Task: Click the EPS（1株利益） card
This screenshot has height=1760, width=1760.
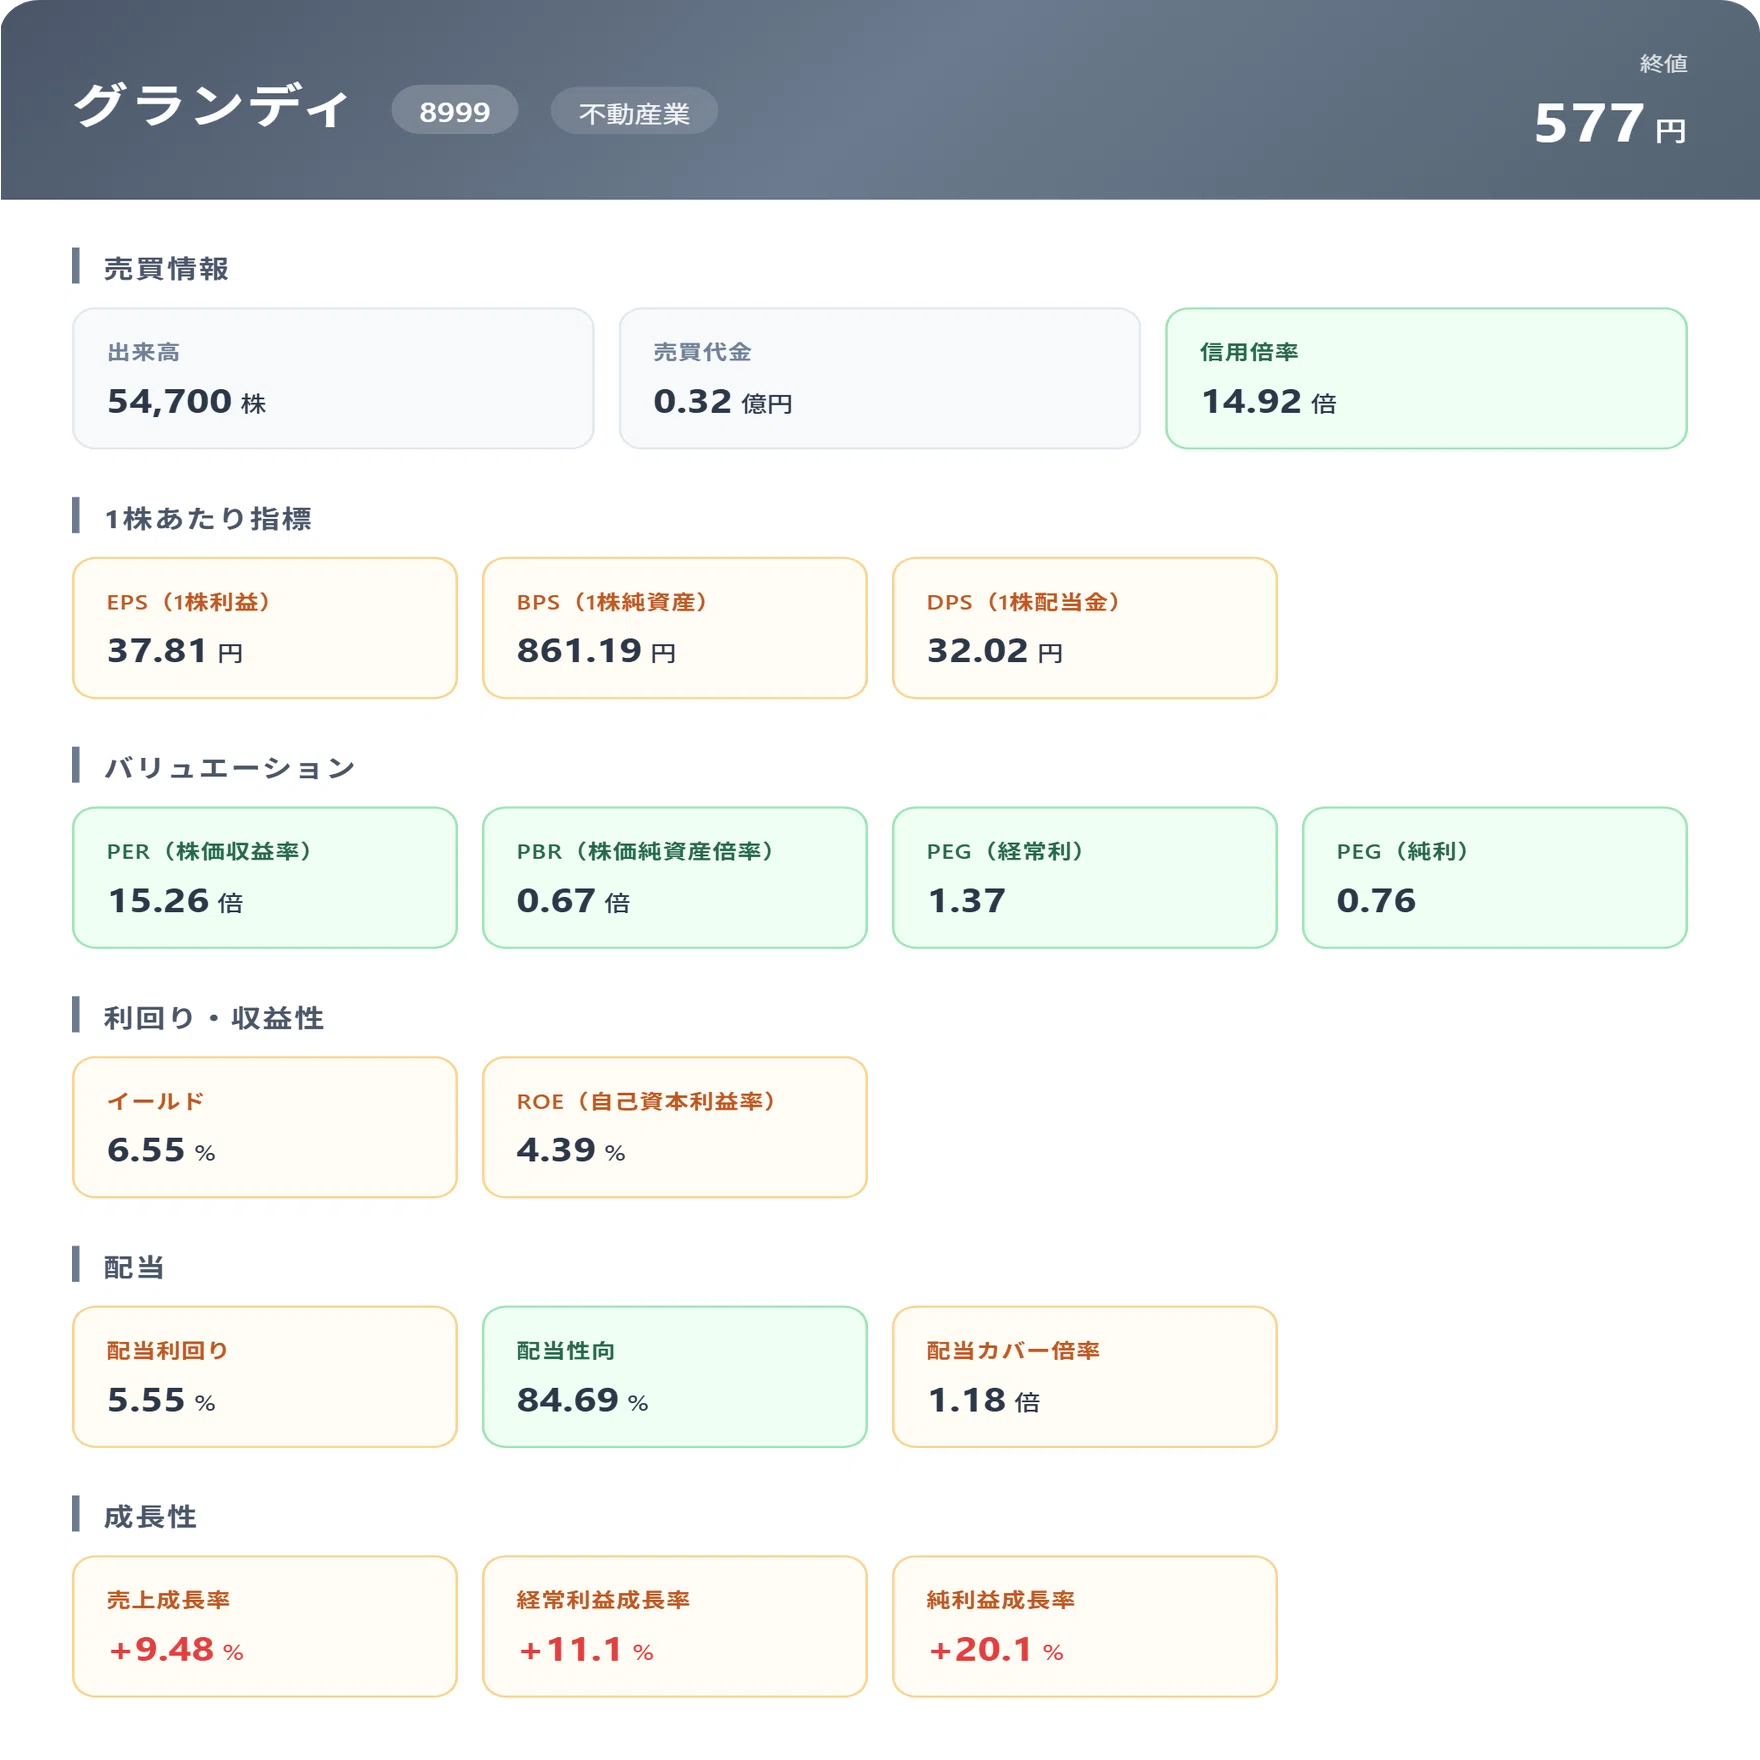Action: 265,628
